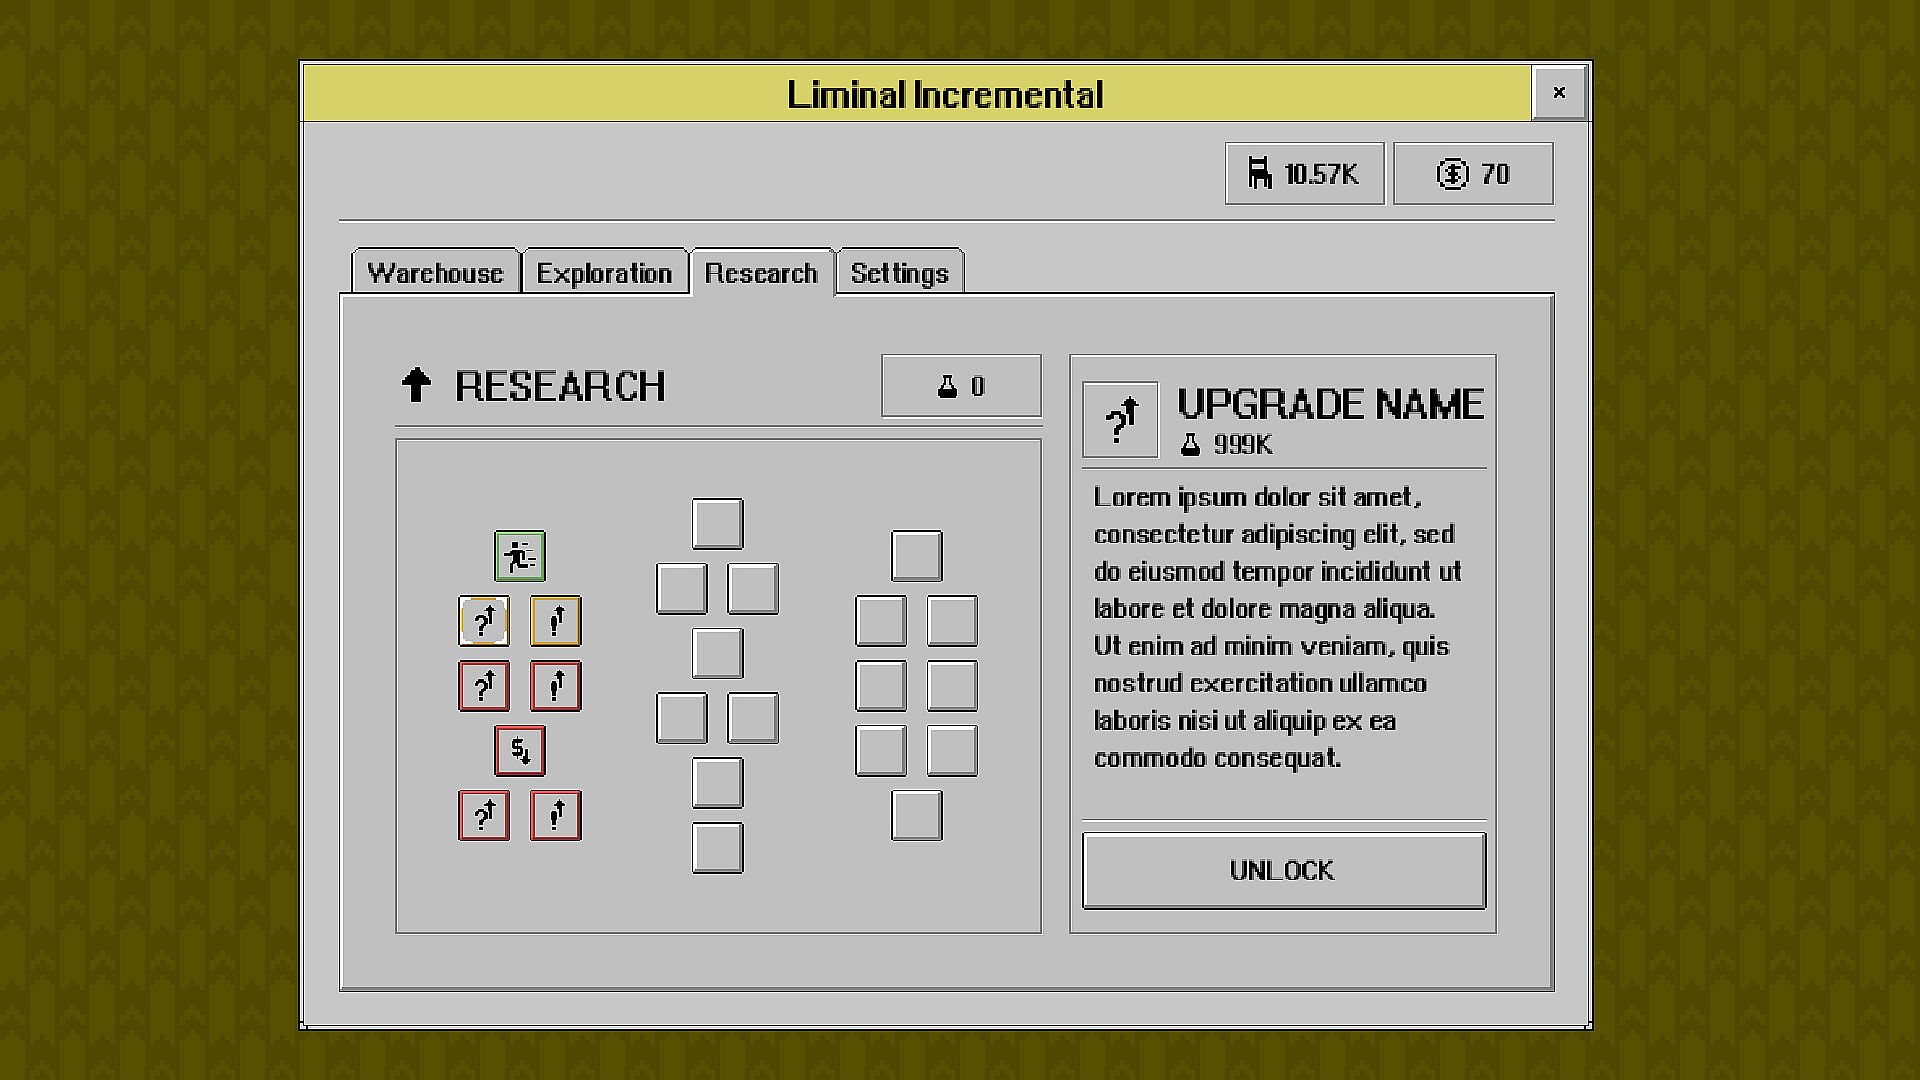Click bottommost empty slot in right research tree
This screenshot has height=1080, width=1920.
click(x=917, y=816)
